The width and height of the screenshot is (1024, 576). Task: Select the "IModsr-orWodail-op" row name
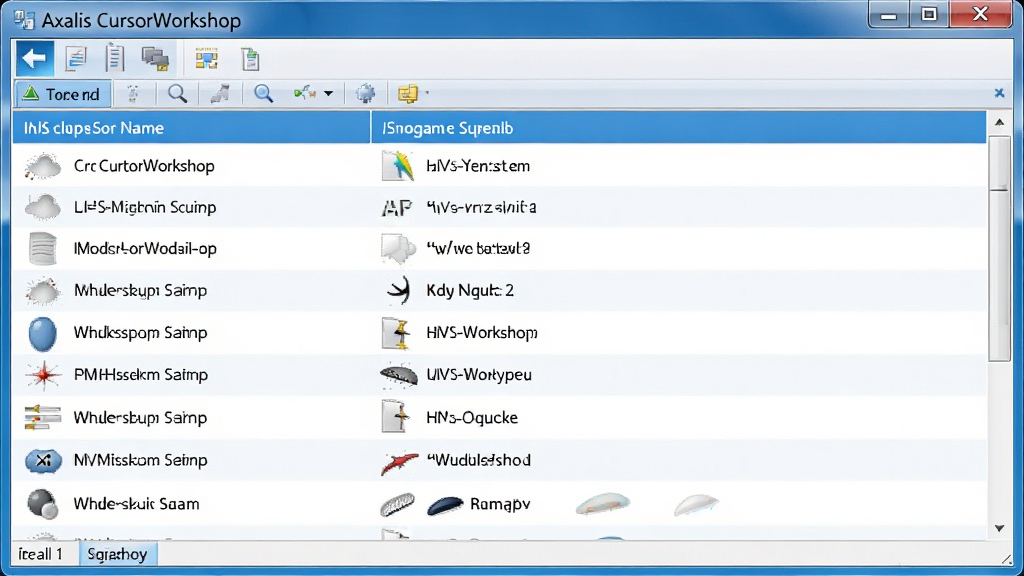click(x=145, y=249)
